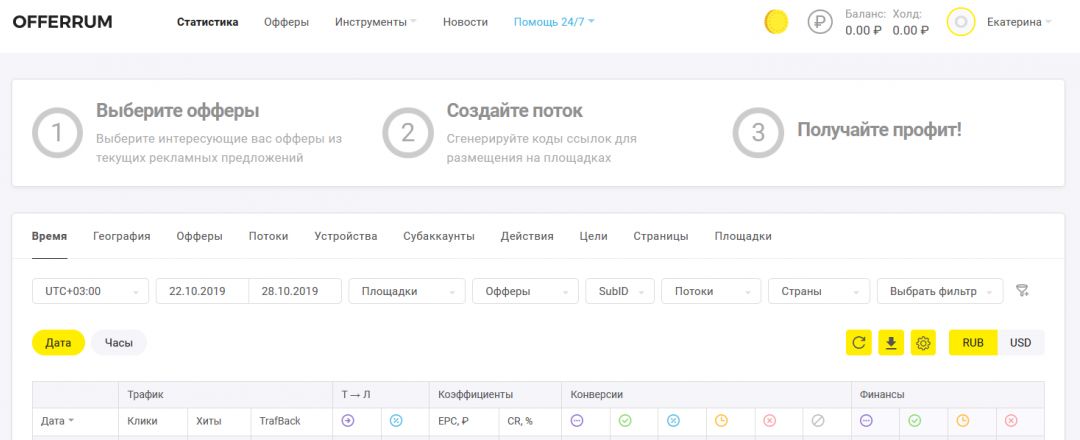Click the OFFERRUM logo
The width and height of the screenshot is (1080, 440).
pyautogui.click(x=62, y=22)
